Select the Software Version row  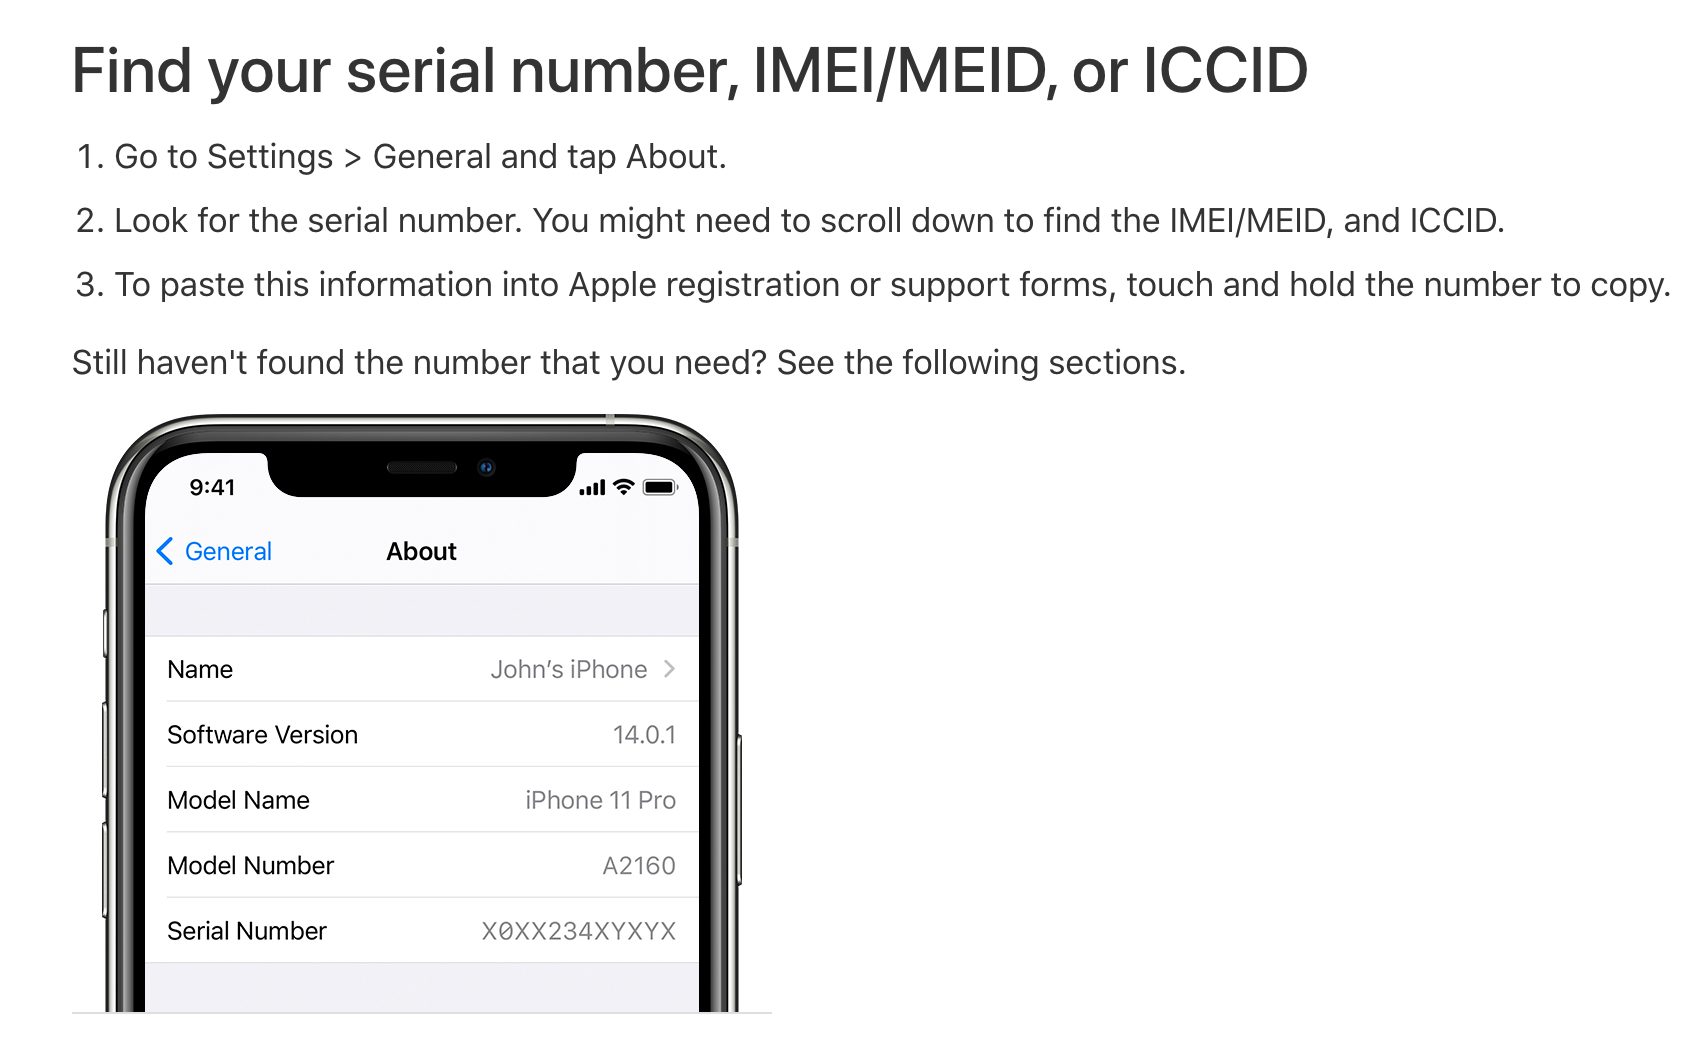pos(421,734)
